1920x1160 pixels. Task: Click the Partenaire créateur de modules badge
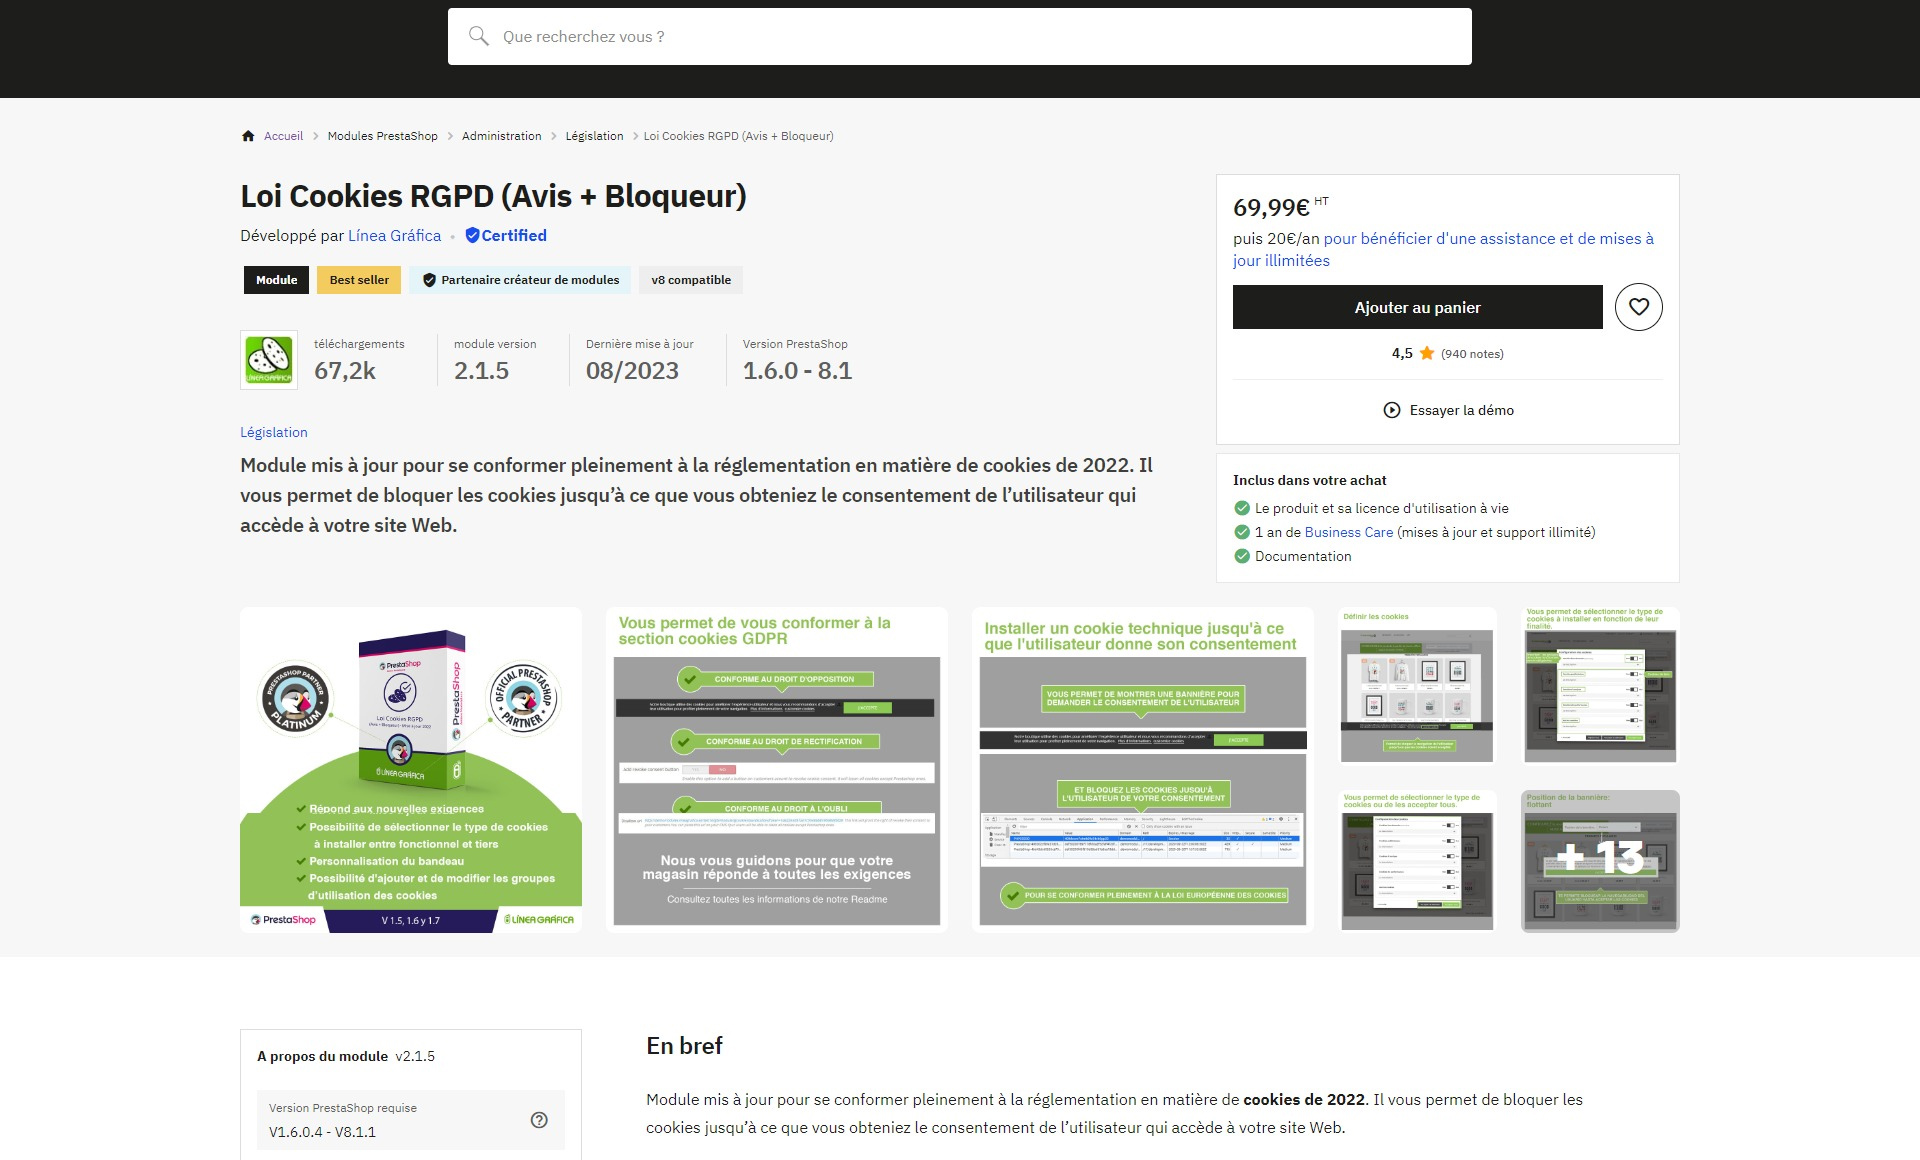click(x=520, y=280)
